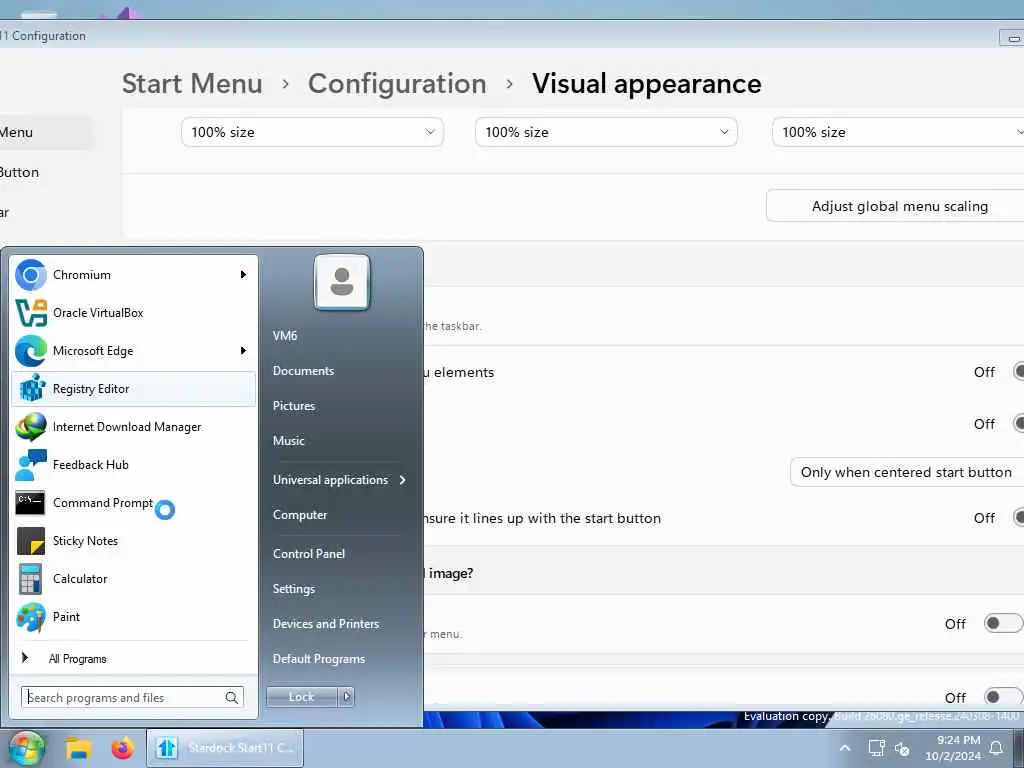Expand the Chromium jump list arrow

tap(243, 274)
